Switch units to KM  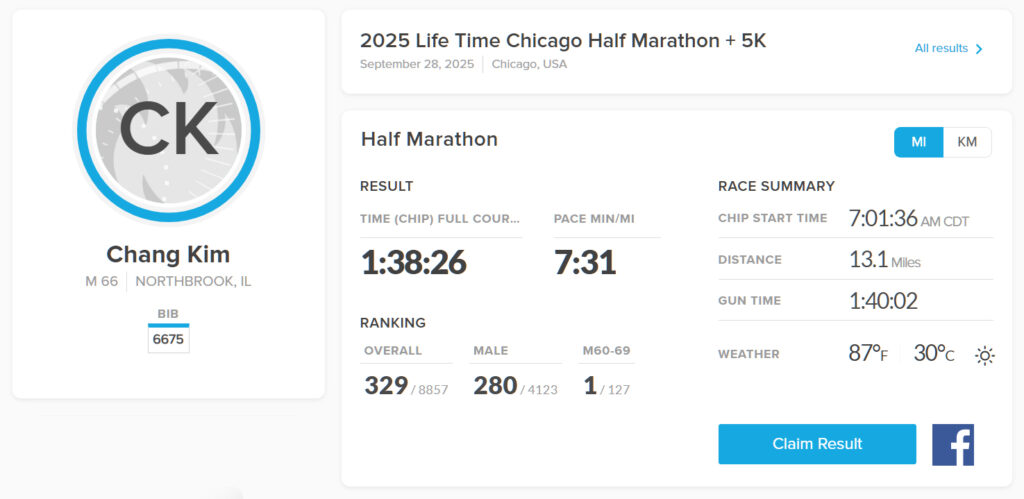pyautogui.click(x=967, y=142)
